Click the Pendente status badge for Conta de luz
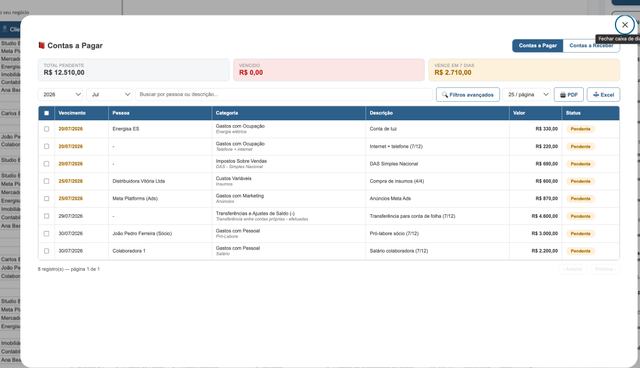This screenshot has width=640, height=368. tap(580, 129)
